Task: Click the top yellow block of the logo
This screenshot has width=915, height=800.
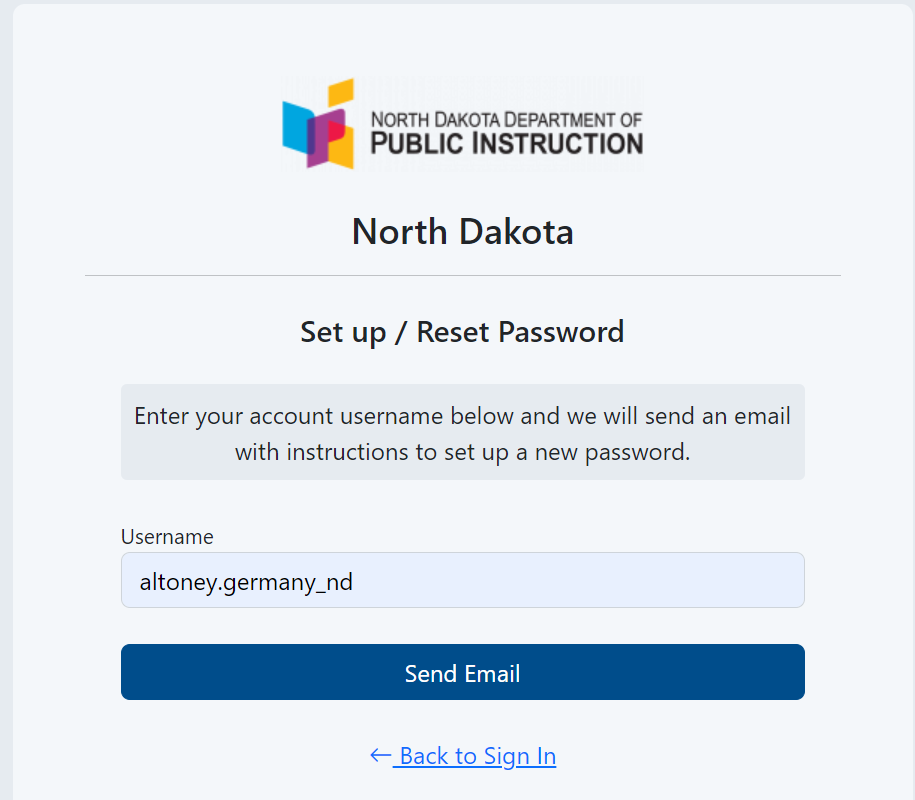Action: point(341,91)
